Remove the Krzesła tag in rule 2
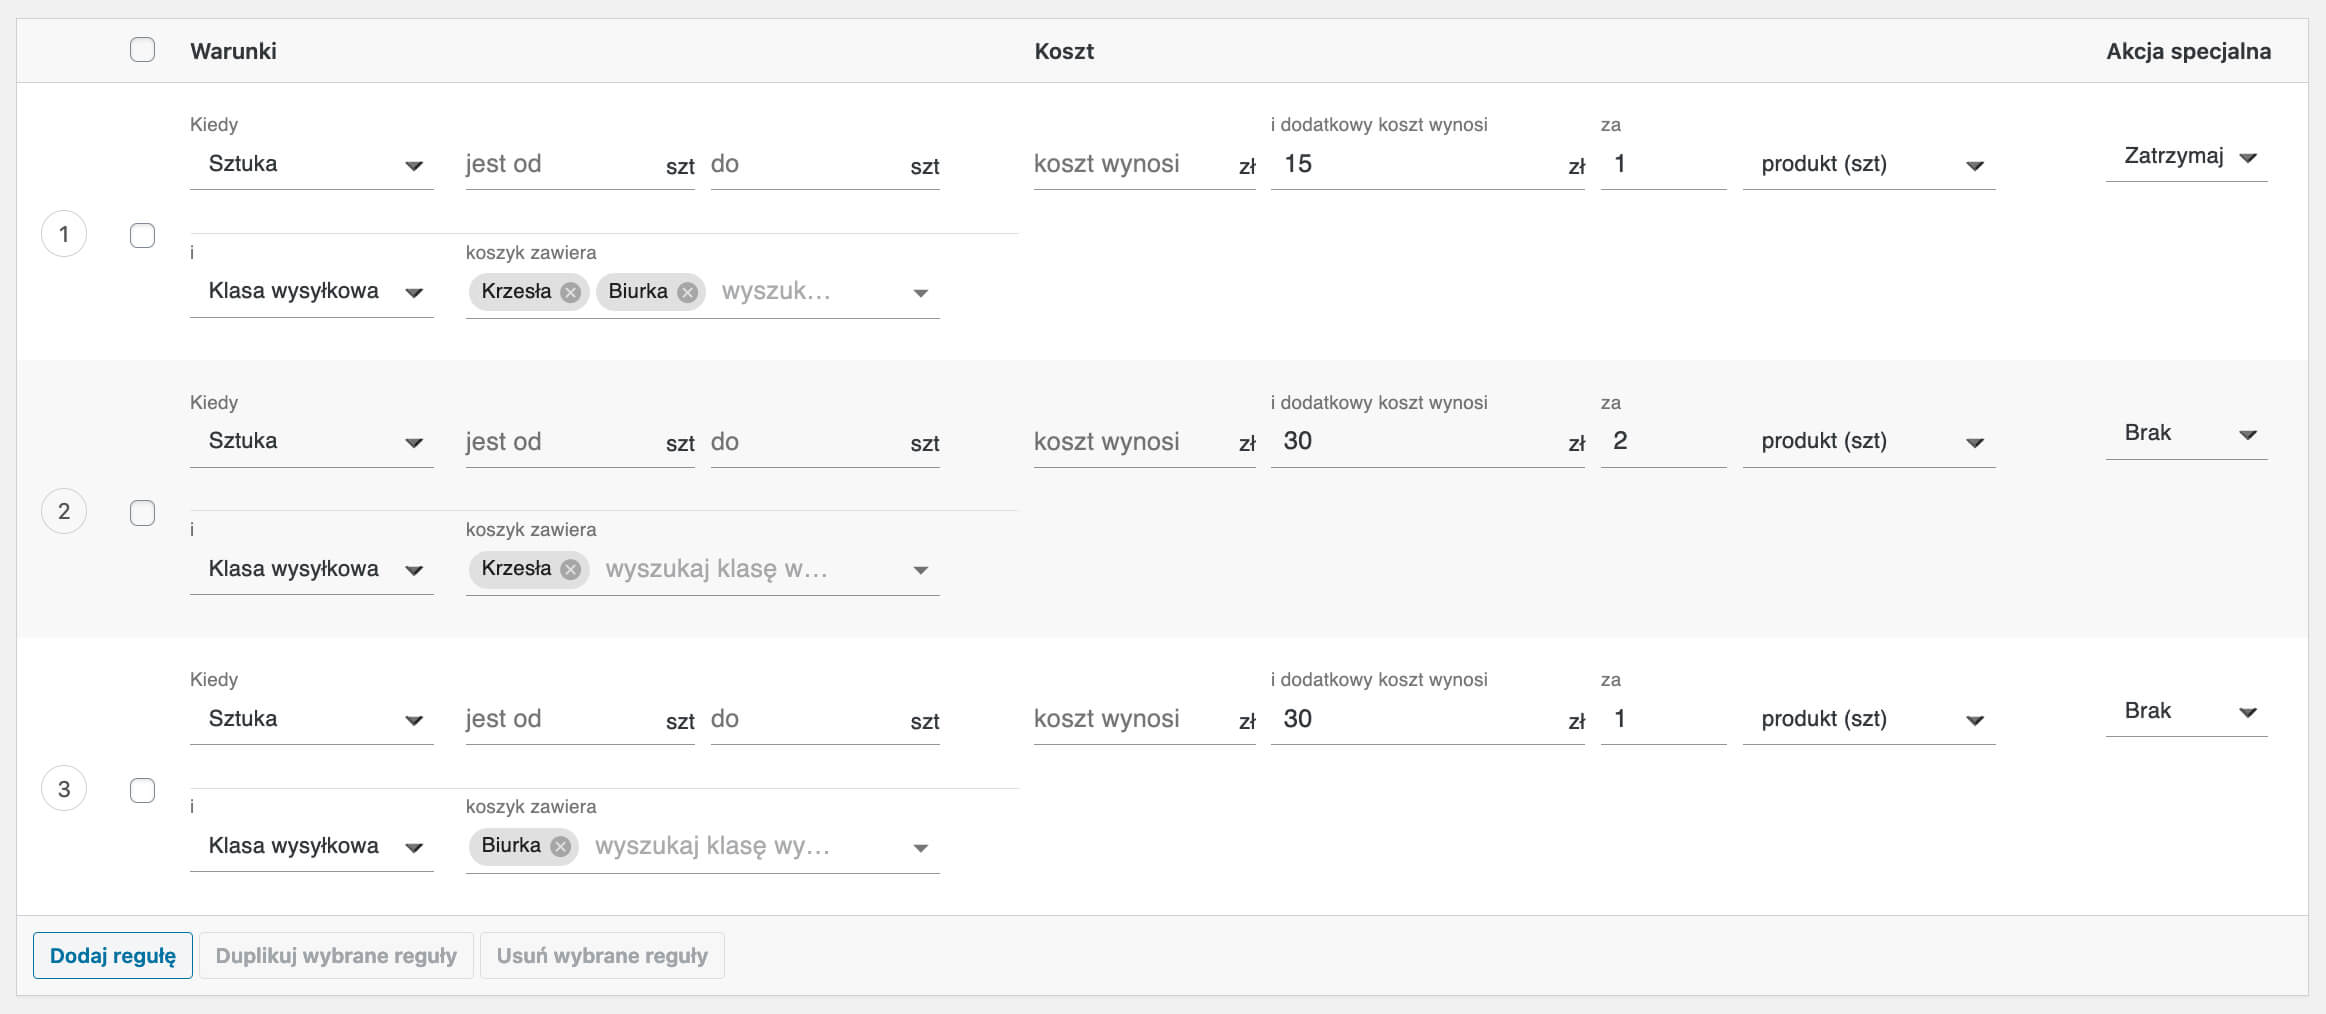Viewport: 2326px width, 1014px height. (x=570, y=569)
